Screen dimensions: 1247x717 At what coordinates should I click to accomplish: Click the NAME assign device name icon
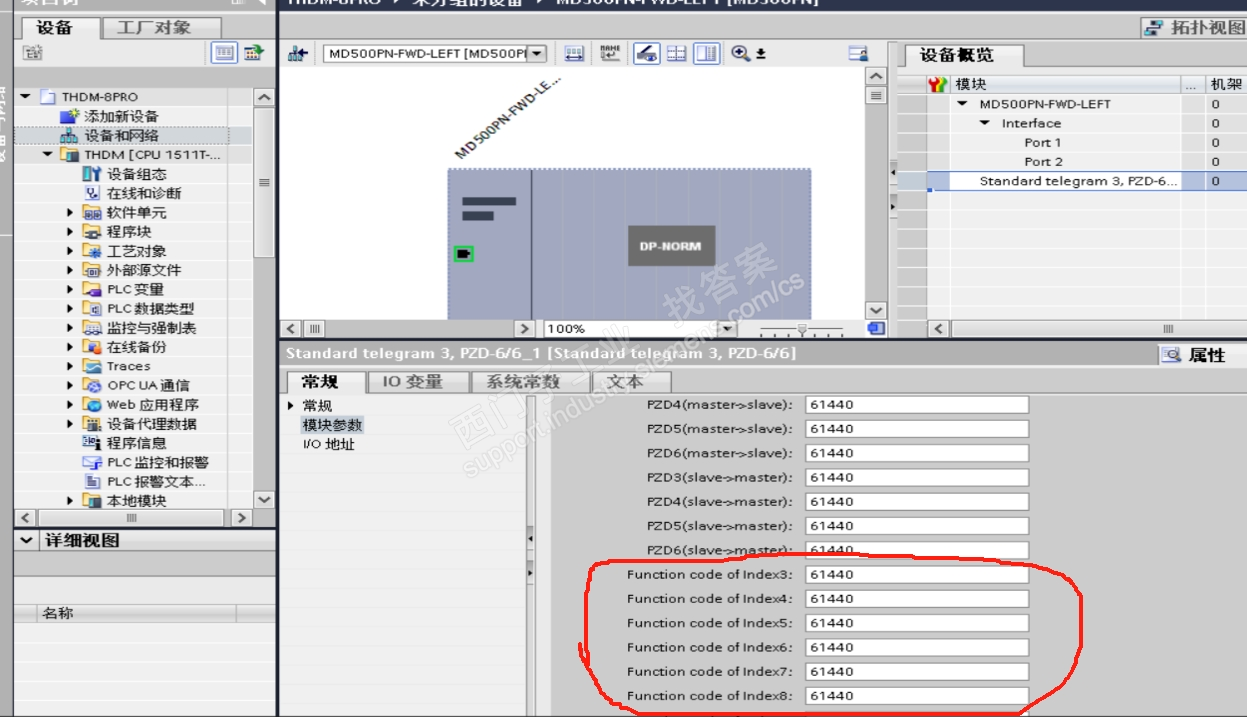610,54
